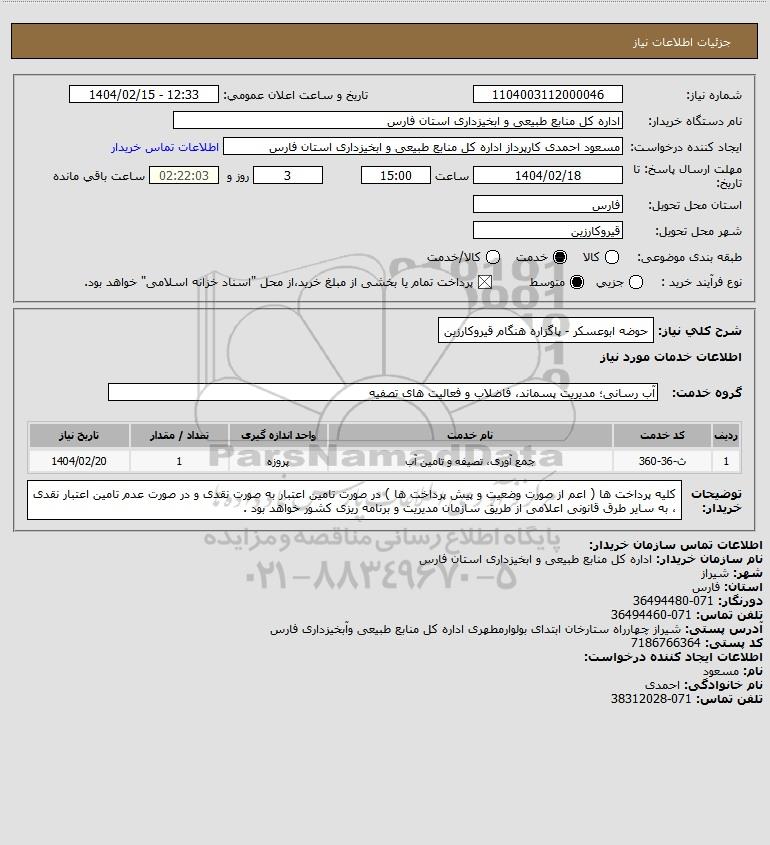
Task: Click the creator phone number 38312028-071
Action: [650, 698]
